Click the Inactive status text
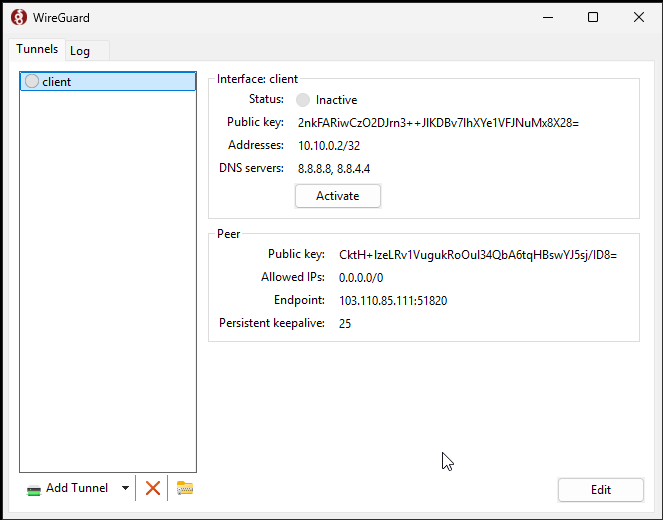 click(336, 100)
